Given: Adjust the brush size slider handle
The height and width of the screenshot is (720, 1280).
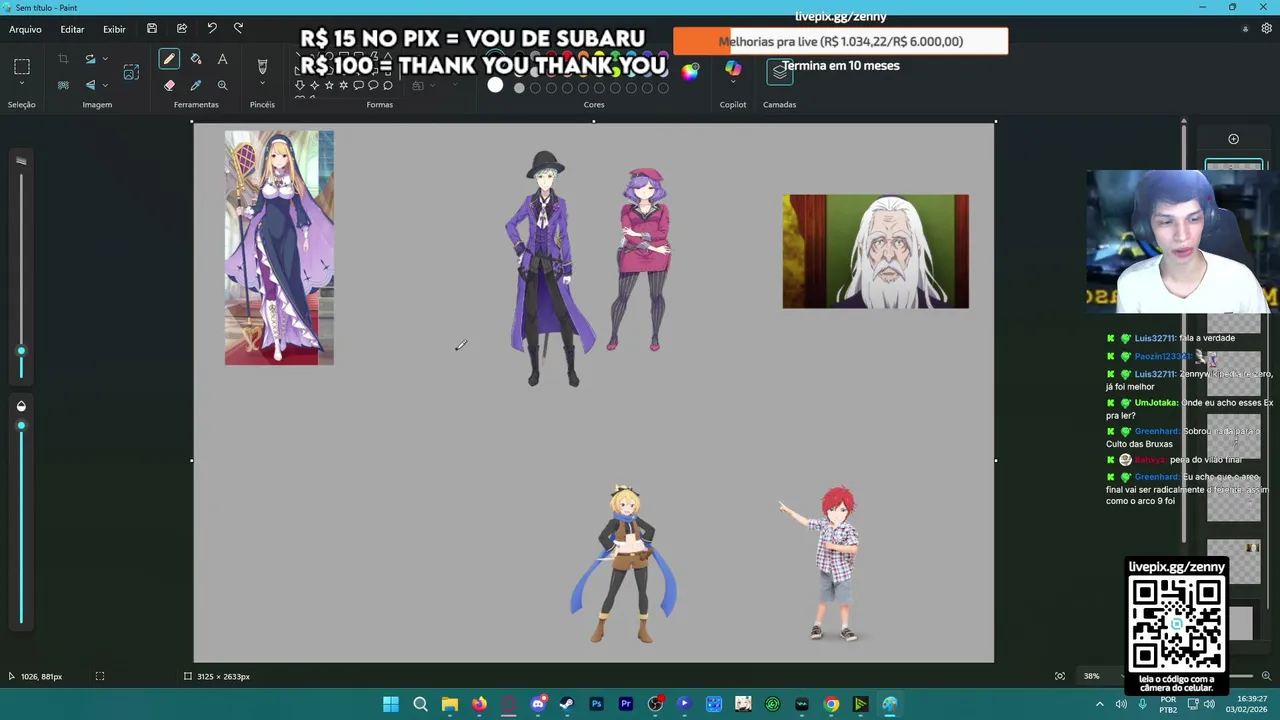Looking at the screenshot, I should [x=21, y=351].
